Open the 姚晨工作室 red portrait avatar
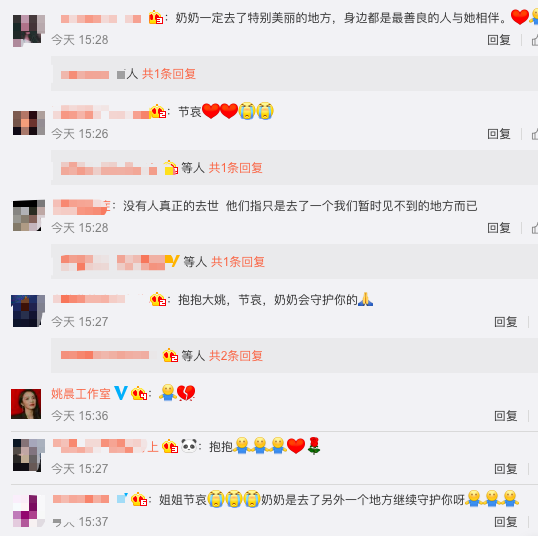538x536 pixels. [x=26, y=404]
